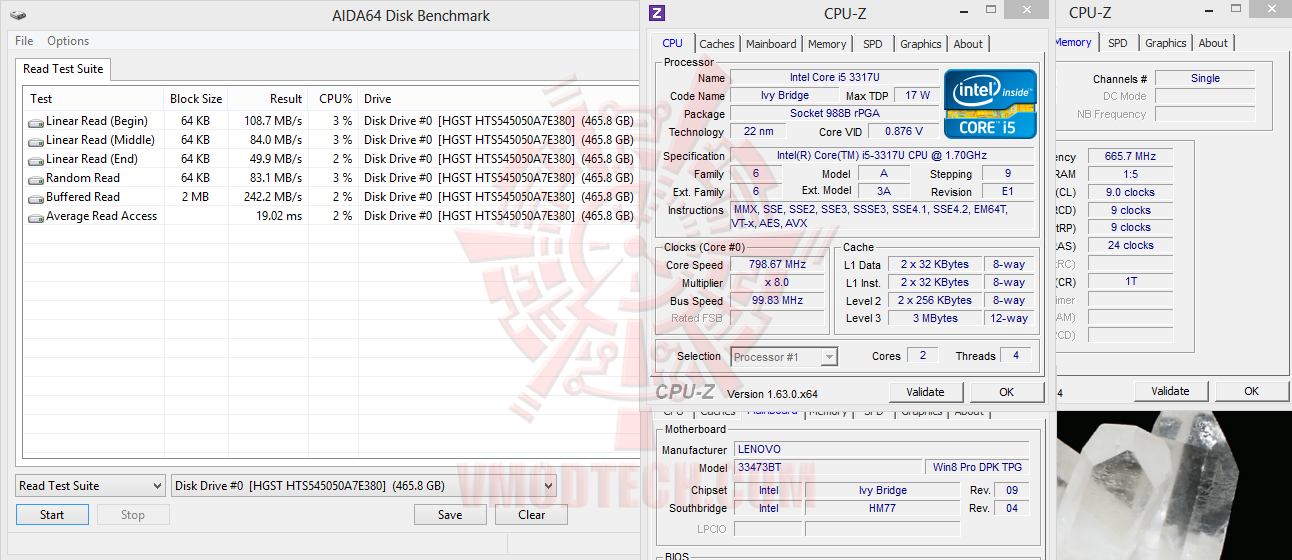
Task: Select the About tab in right CPU-Z window
Action: pos(1213,43)
